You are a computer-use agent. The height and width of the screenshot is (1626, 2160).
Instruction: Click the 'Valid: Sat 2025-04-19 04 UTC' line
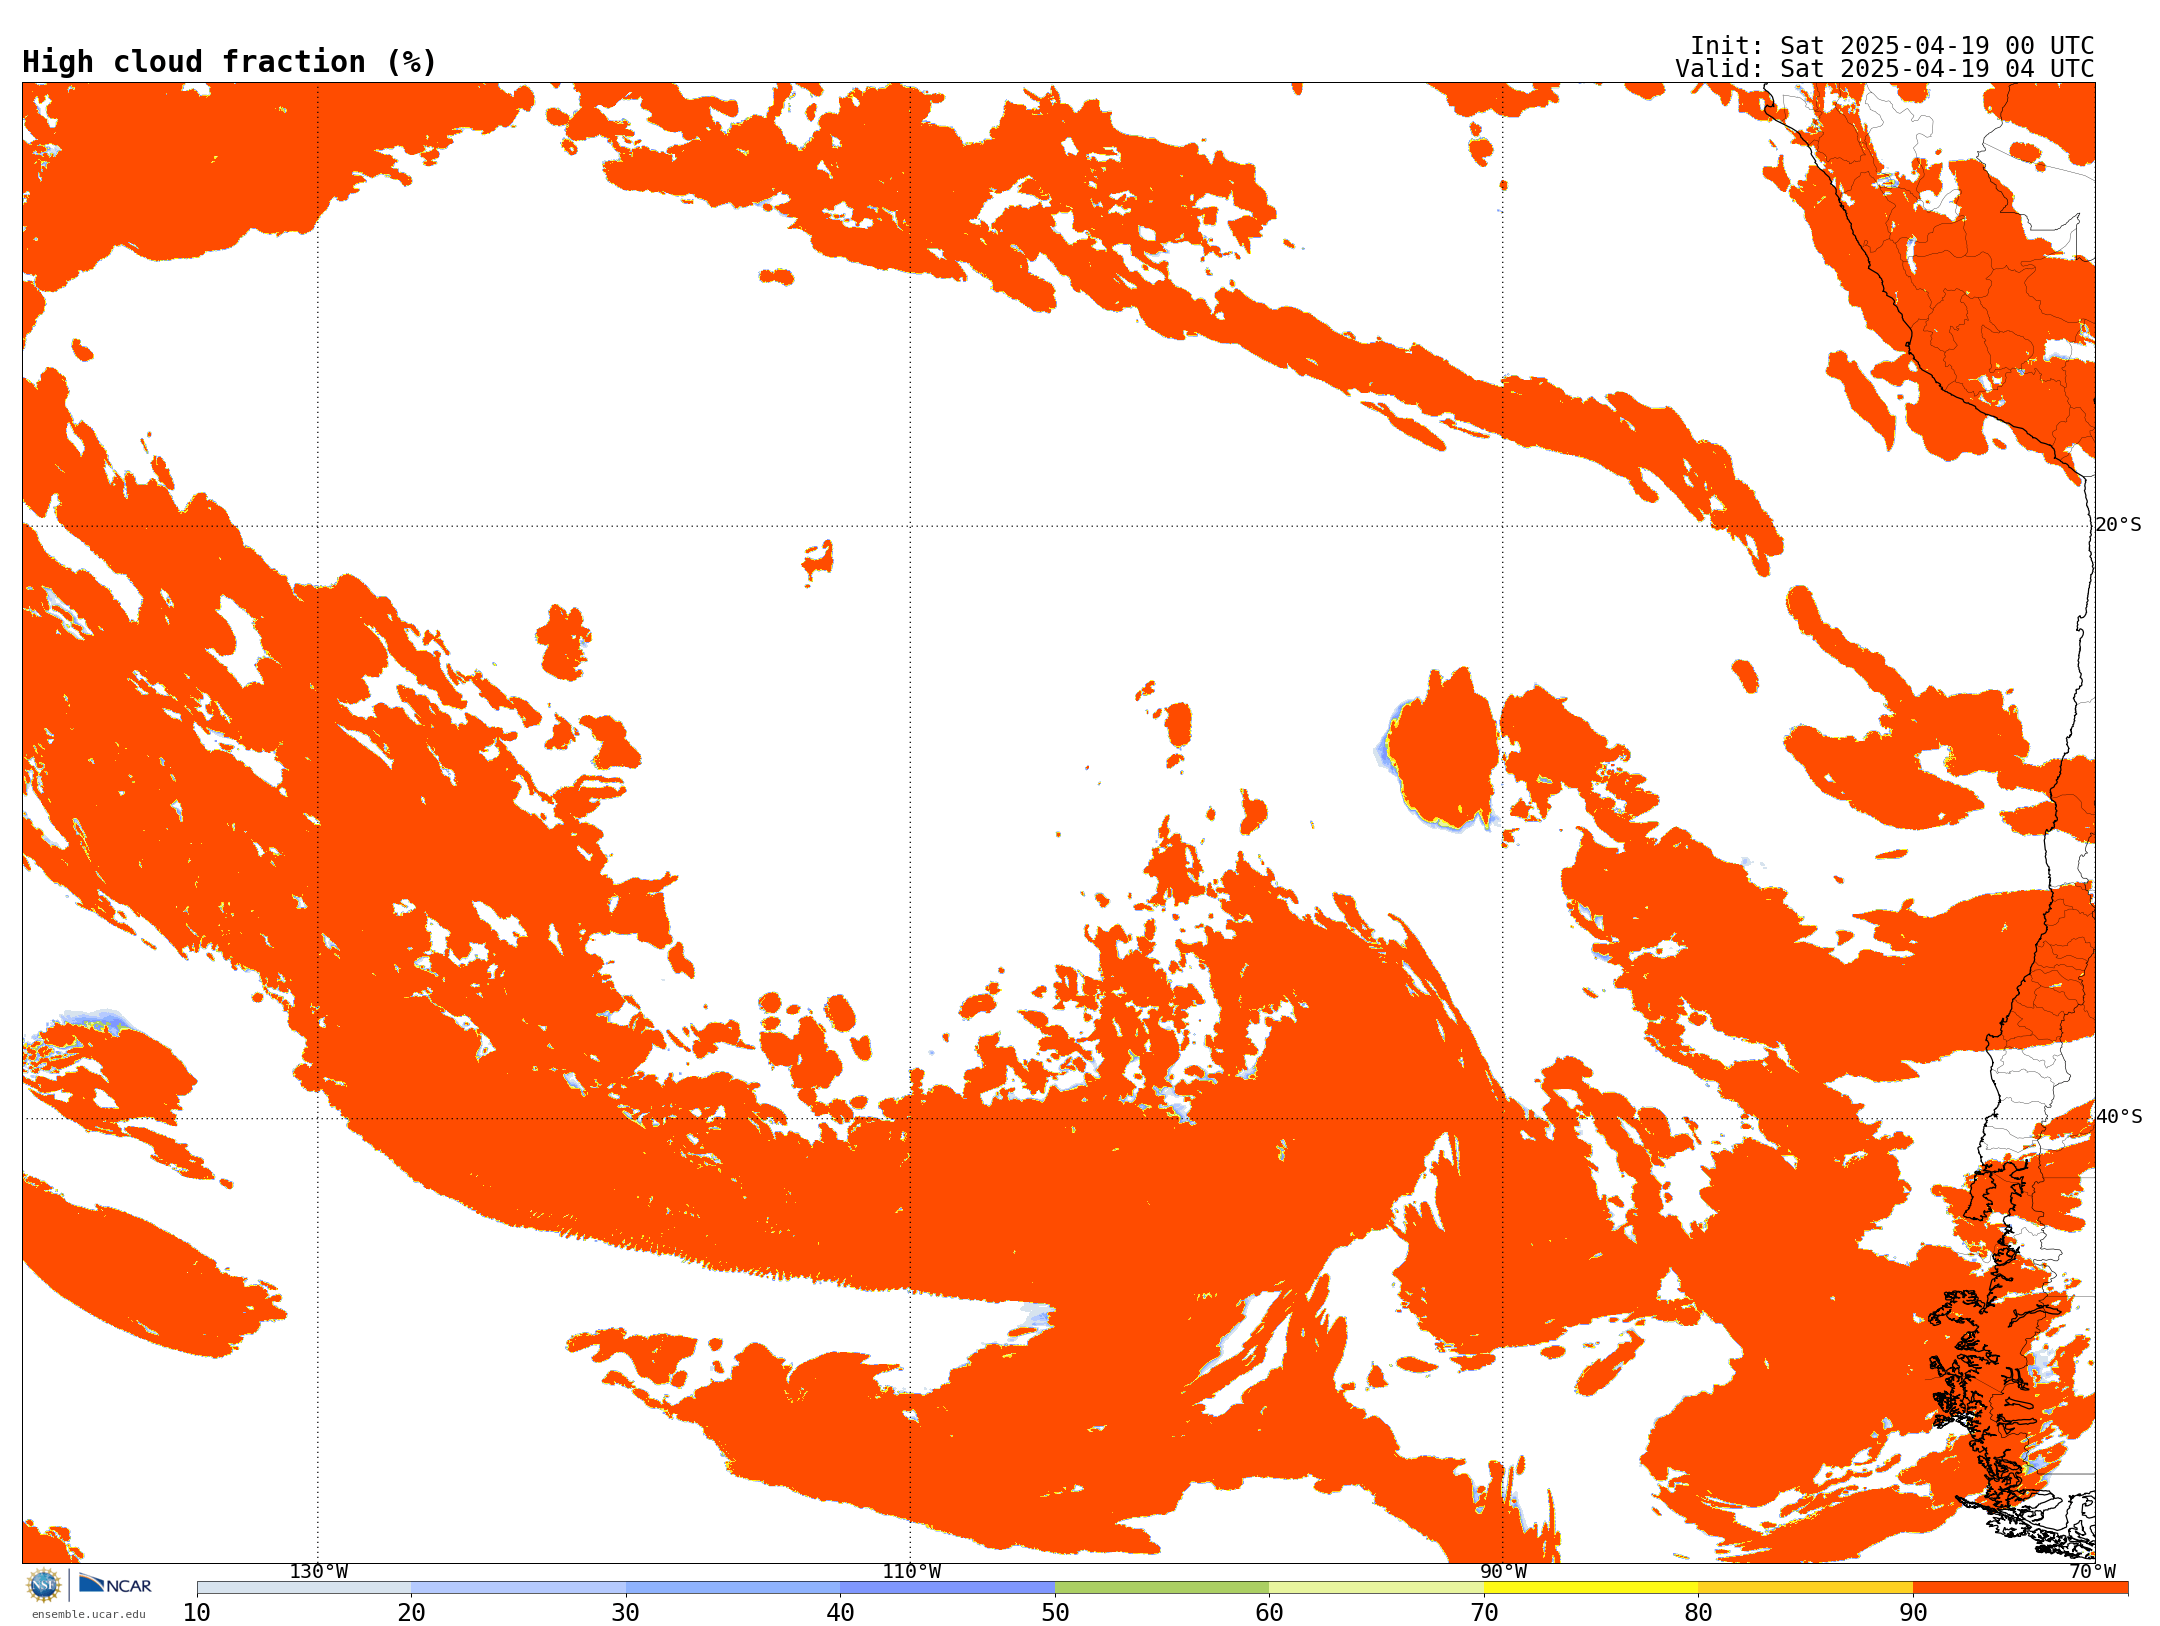[1885, 69]
